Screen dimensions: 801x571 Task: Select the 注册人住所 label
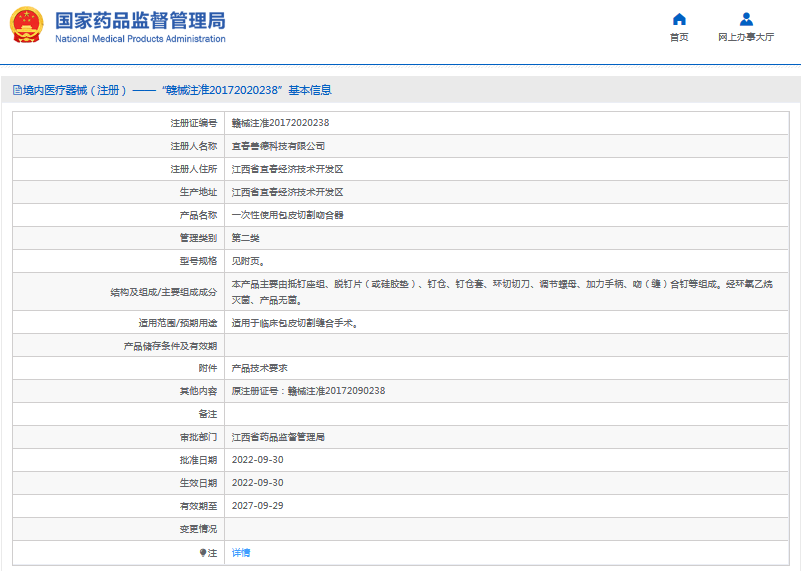click(194, 169)
